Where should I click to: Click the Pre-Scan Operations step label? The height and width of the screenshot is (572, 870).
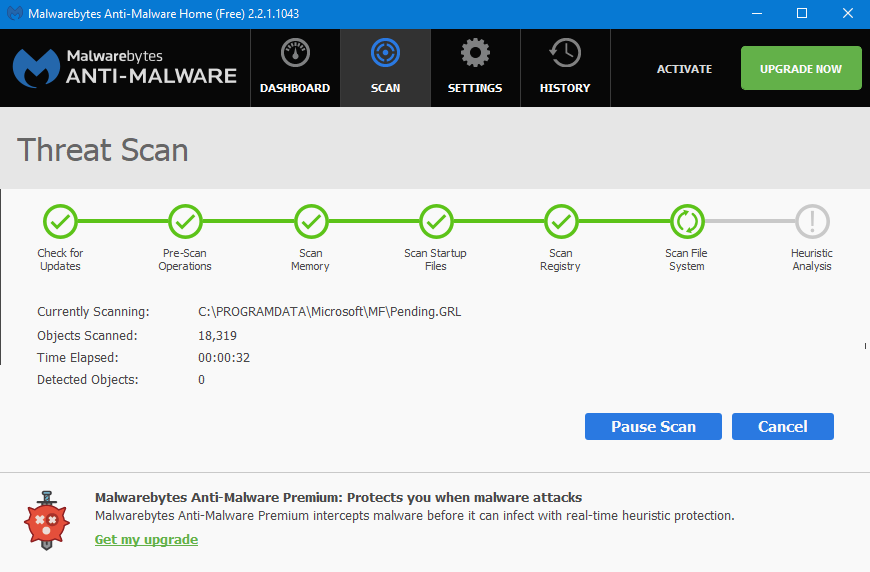tap(185, 260)
